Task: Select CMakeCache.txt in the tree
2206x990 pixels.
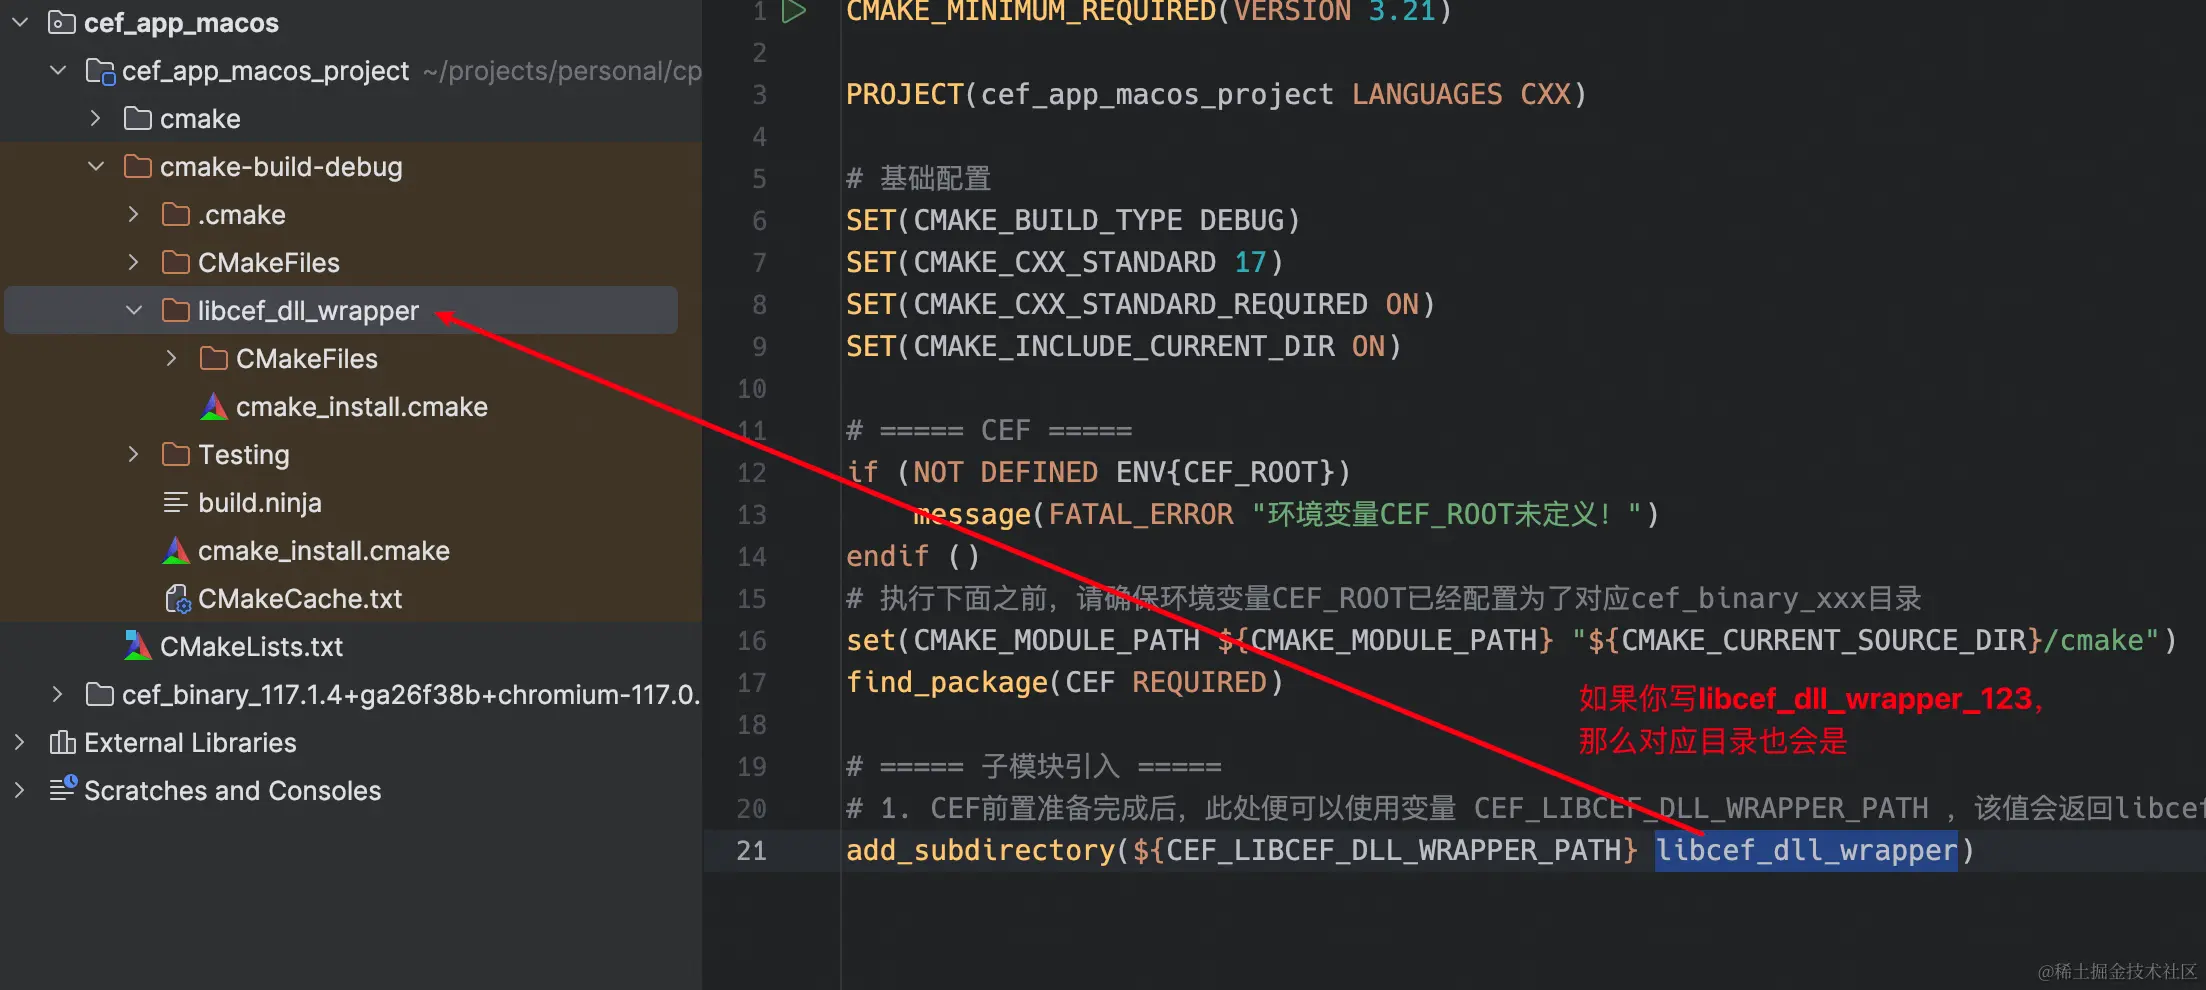Action: pos(300,598)
